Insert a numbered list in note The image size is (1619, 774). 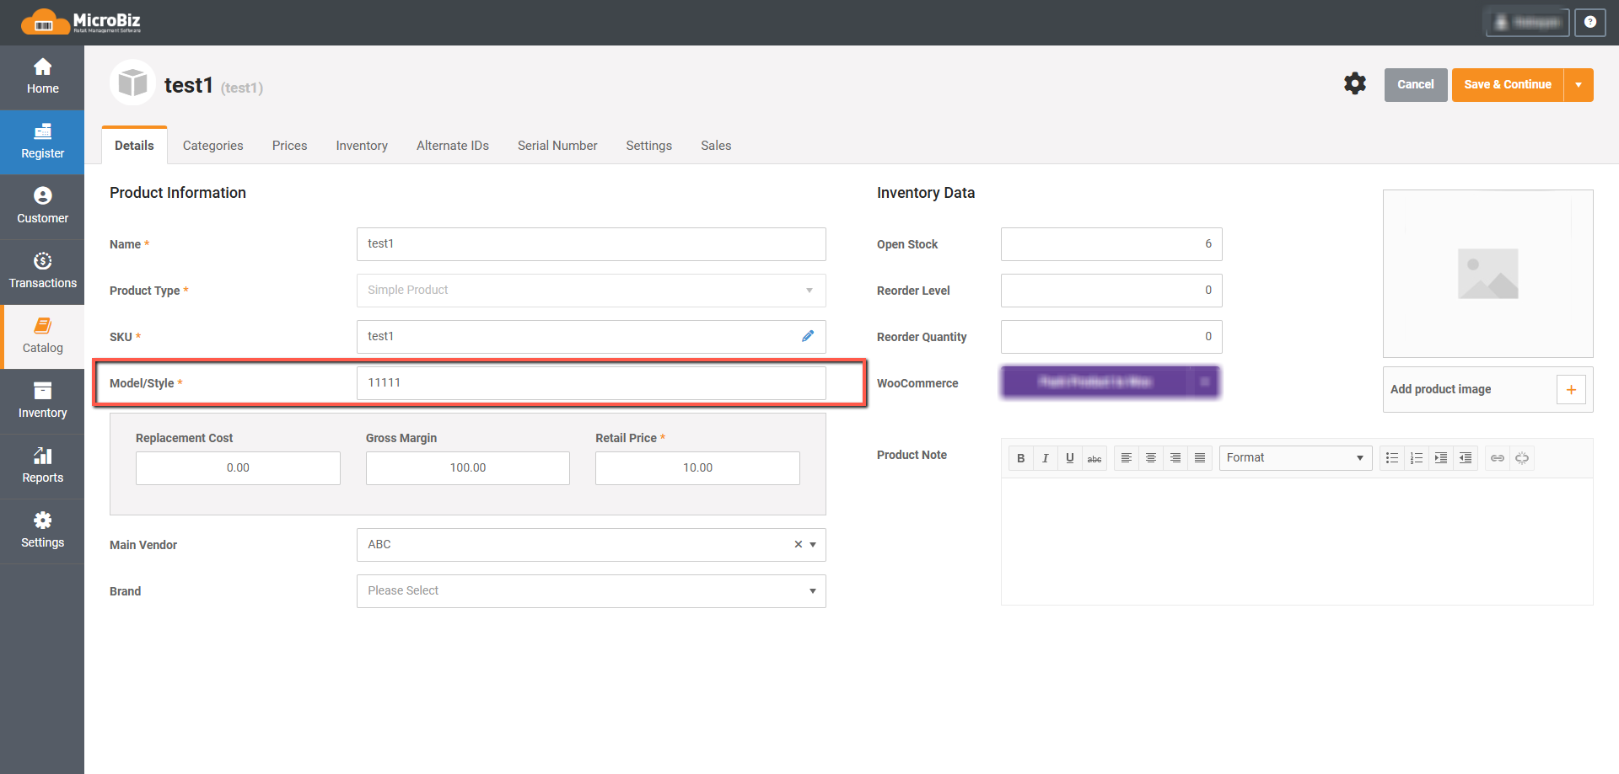[1416, 458]
